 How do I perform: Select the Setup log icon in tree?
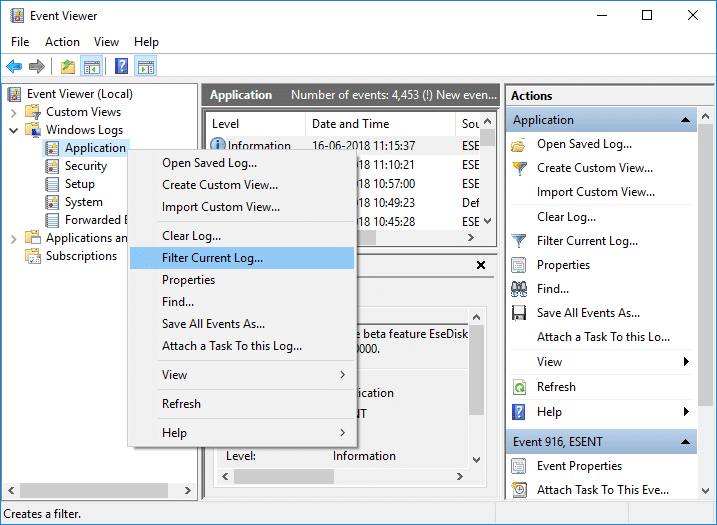click(52, 184)
